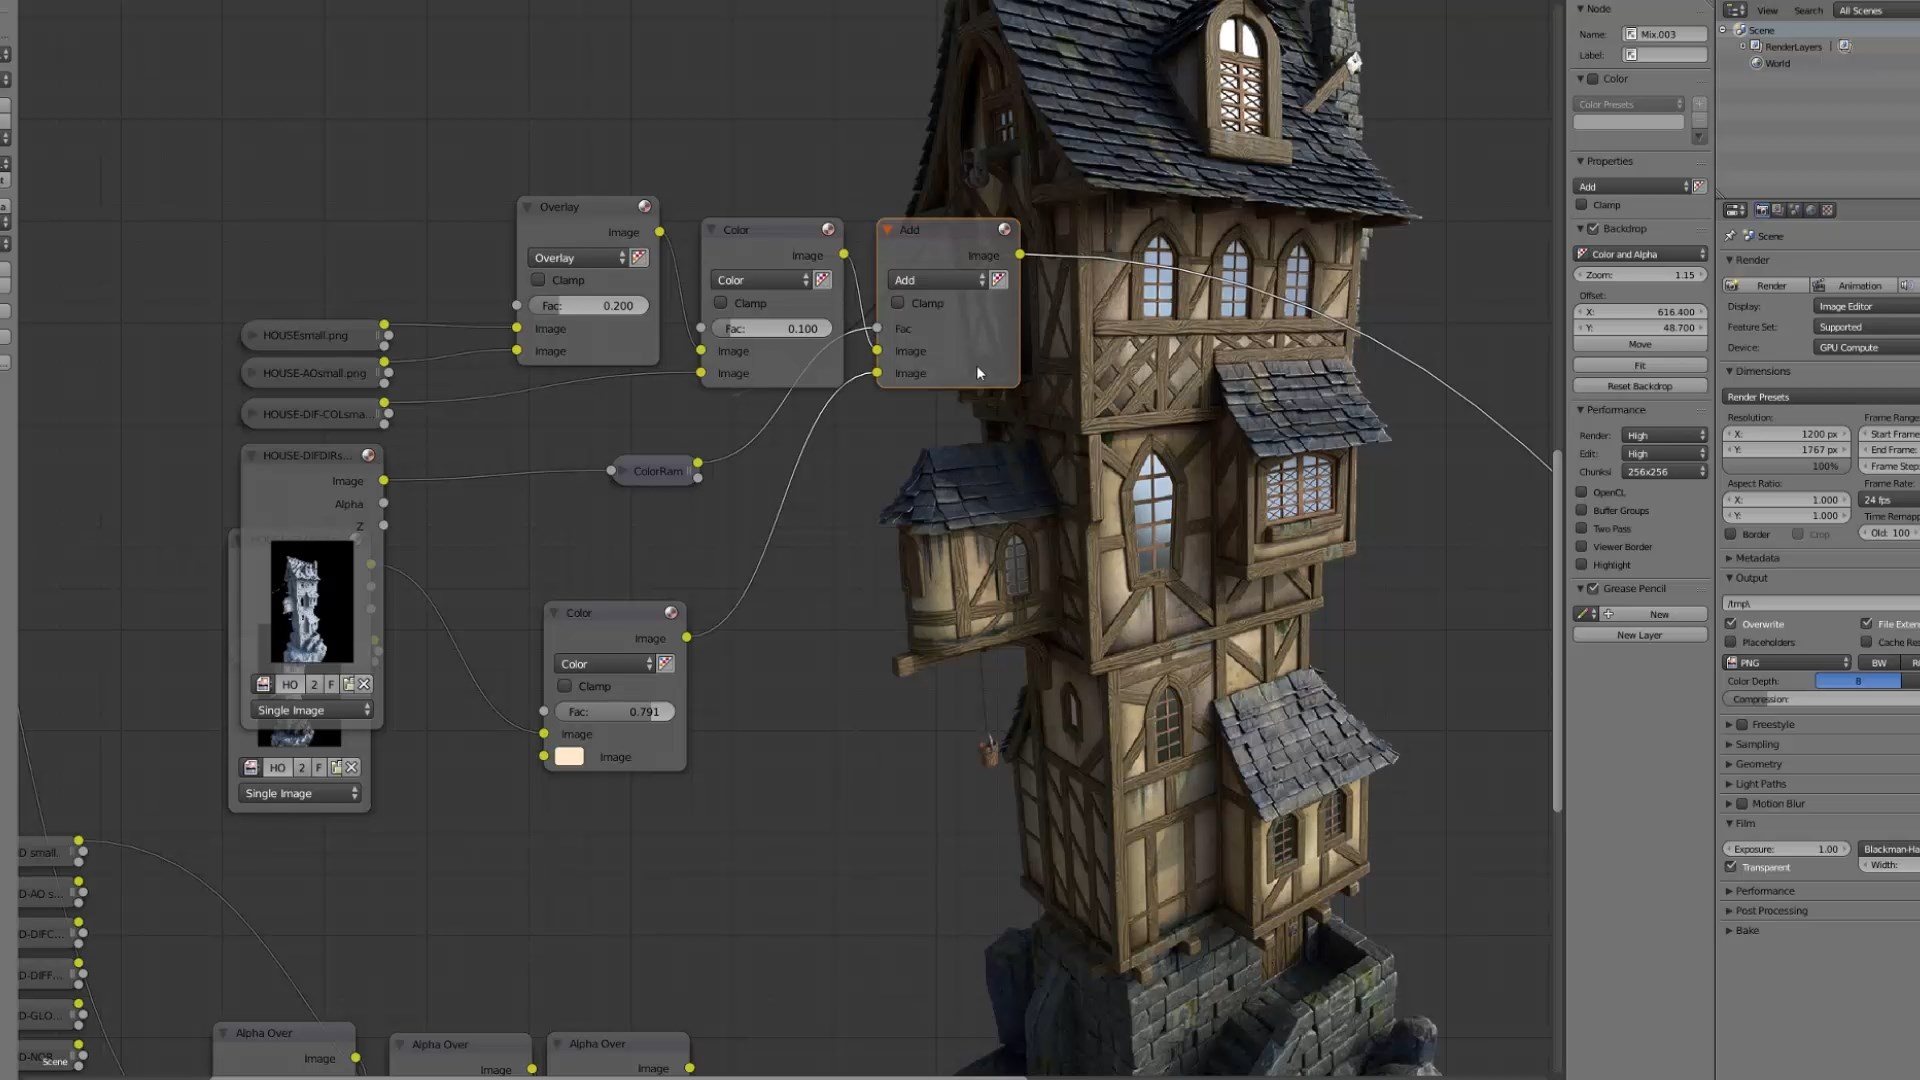
Task: Open the Outliner View menu
Action: point(1767,10)
